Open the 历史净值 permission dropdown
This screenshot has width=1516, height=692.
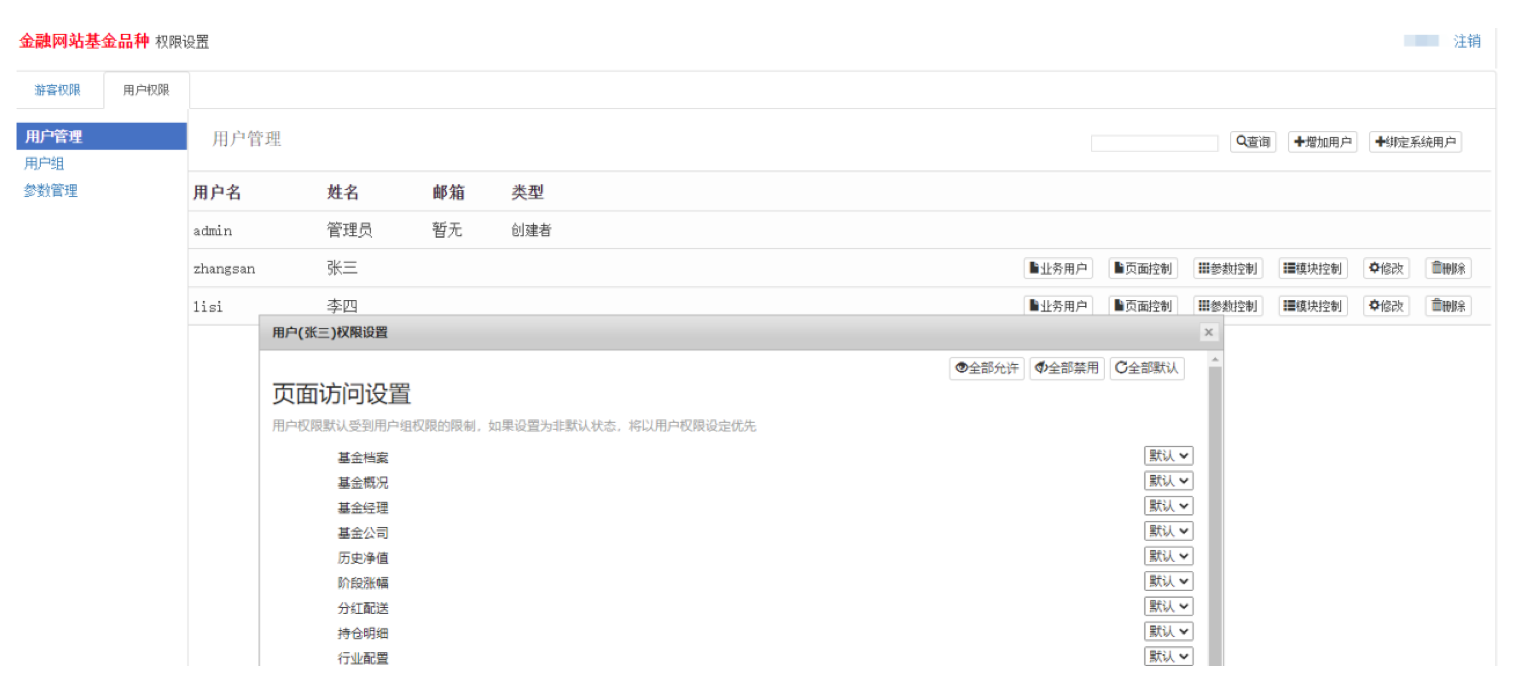[1168, 556]
